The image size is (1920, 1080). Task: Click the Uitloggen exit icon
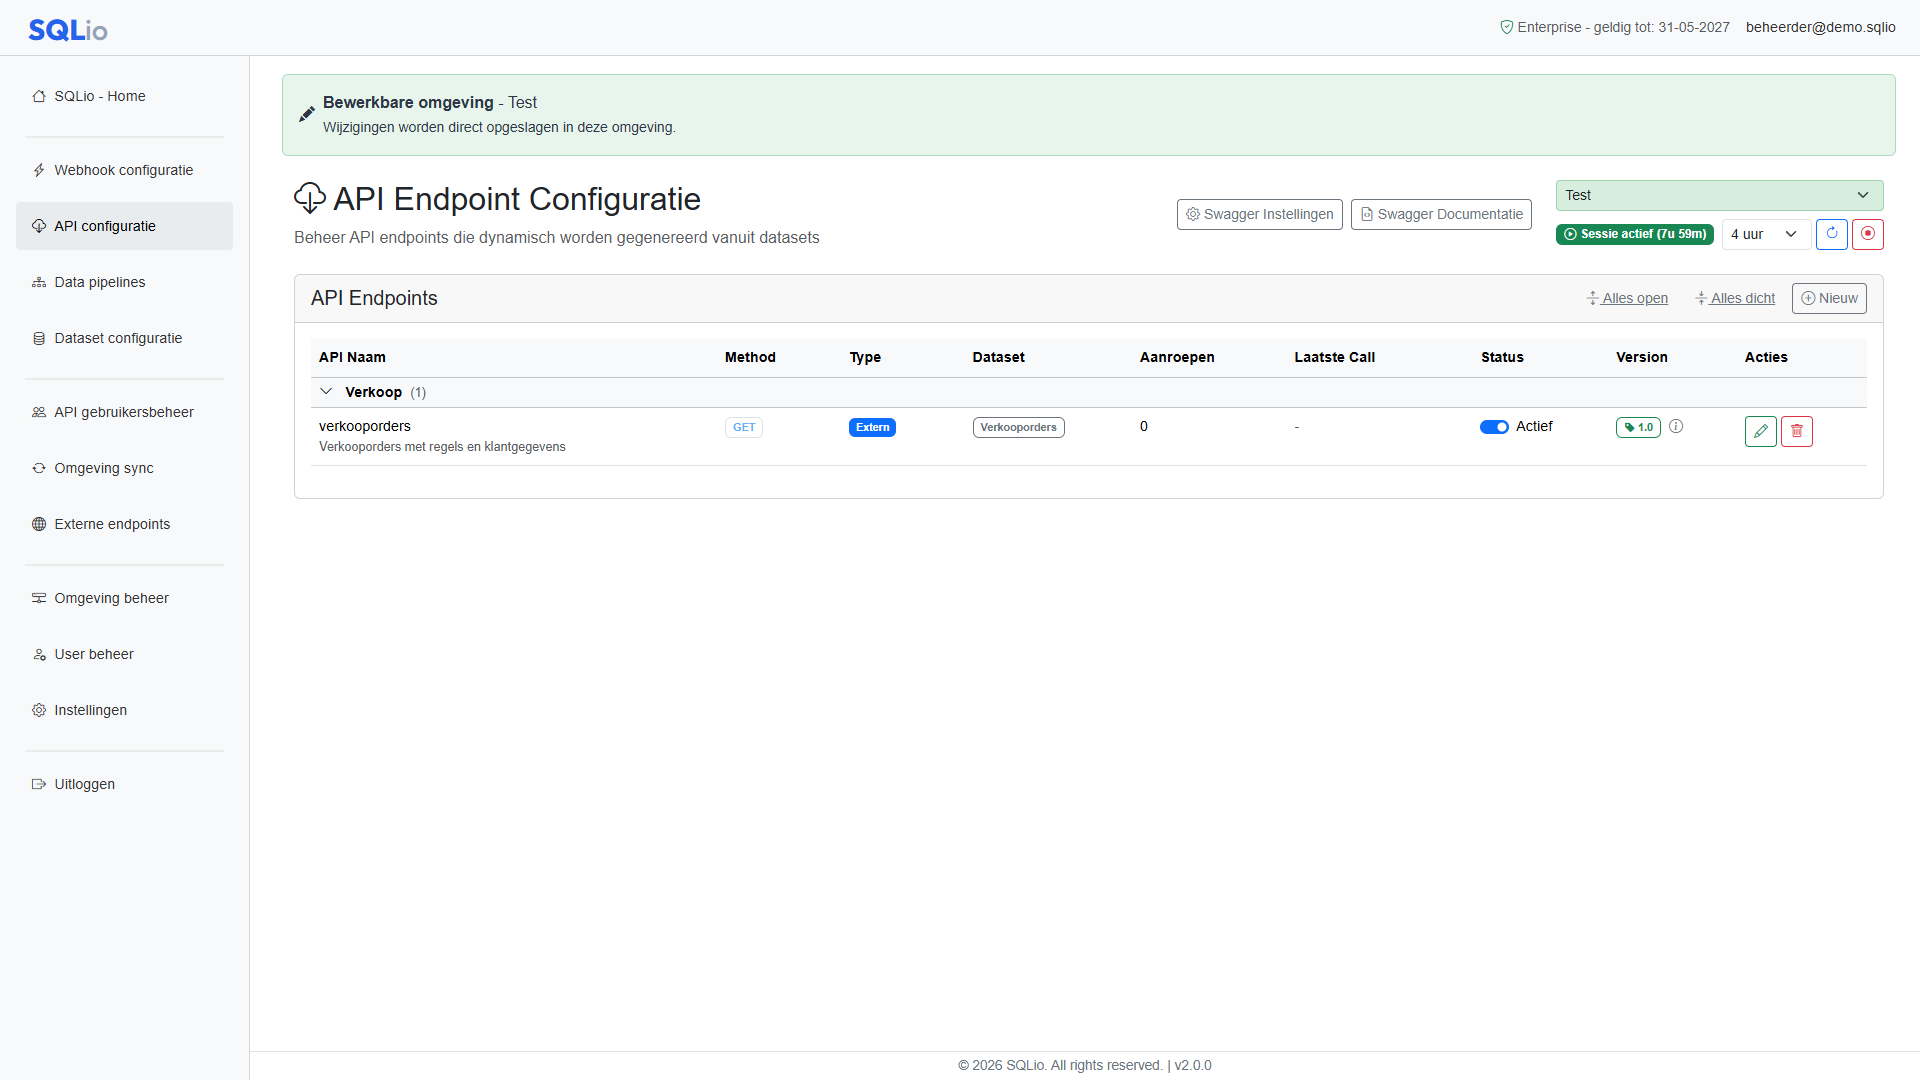tap(39, 784)
